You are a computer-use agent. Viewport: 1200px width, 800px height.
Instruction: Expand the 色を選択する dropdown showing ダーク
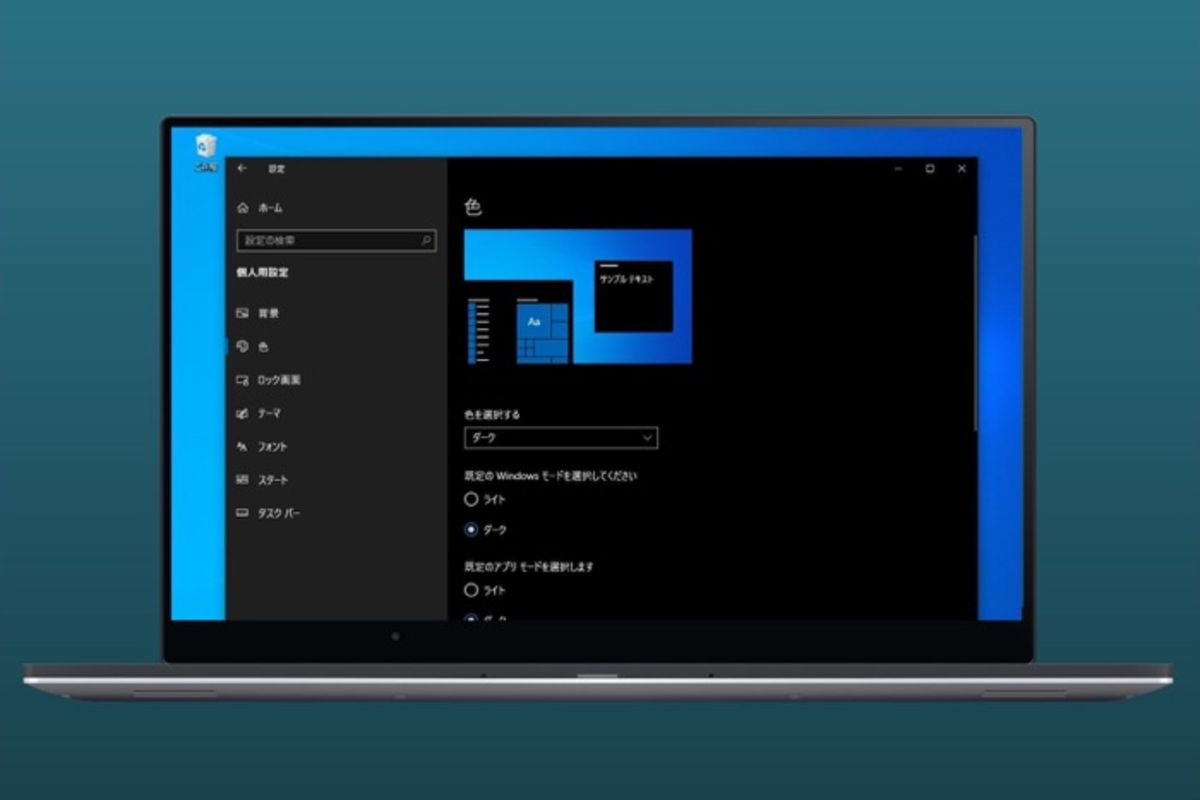pyautogui.click(x=561, y=438)
